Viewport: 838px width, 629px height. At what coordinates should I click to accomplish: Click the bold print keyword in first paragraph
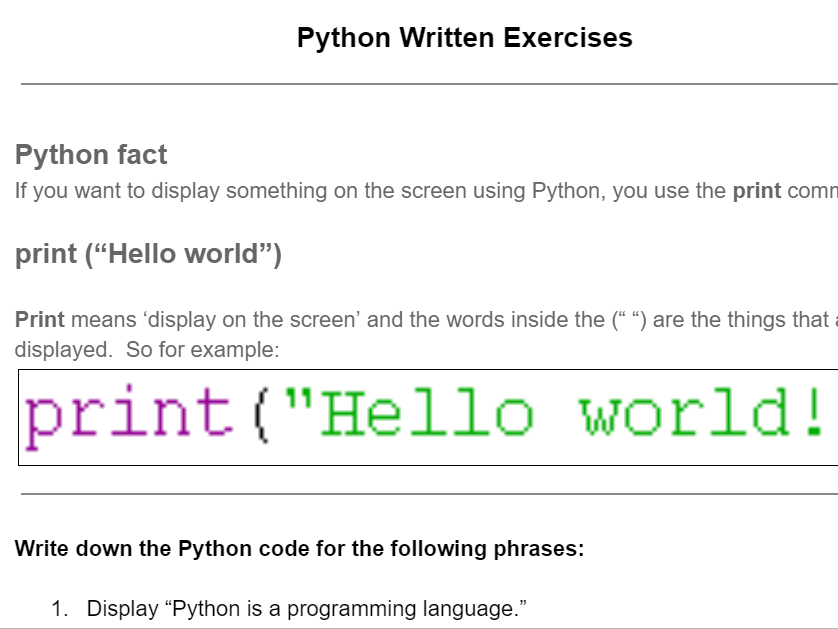tap(756, 190)
